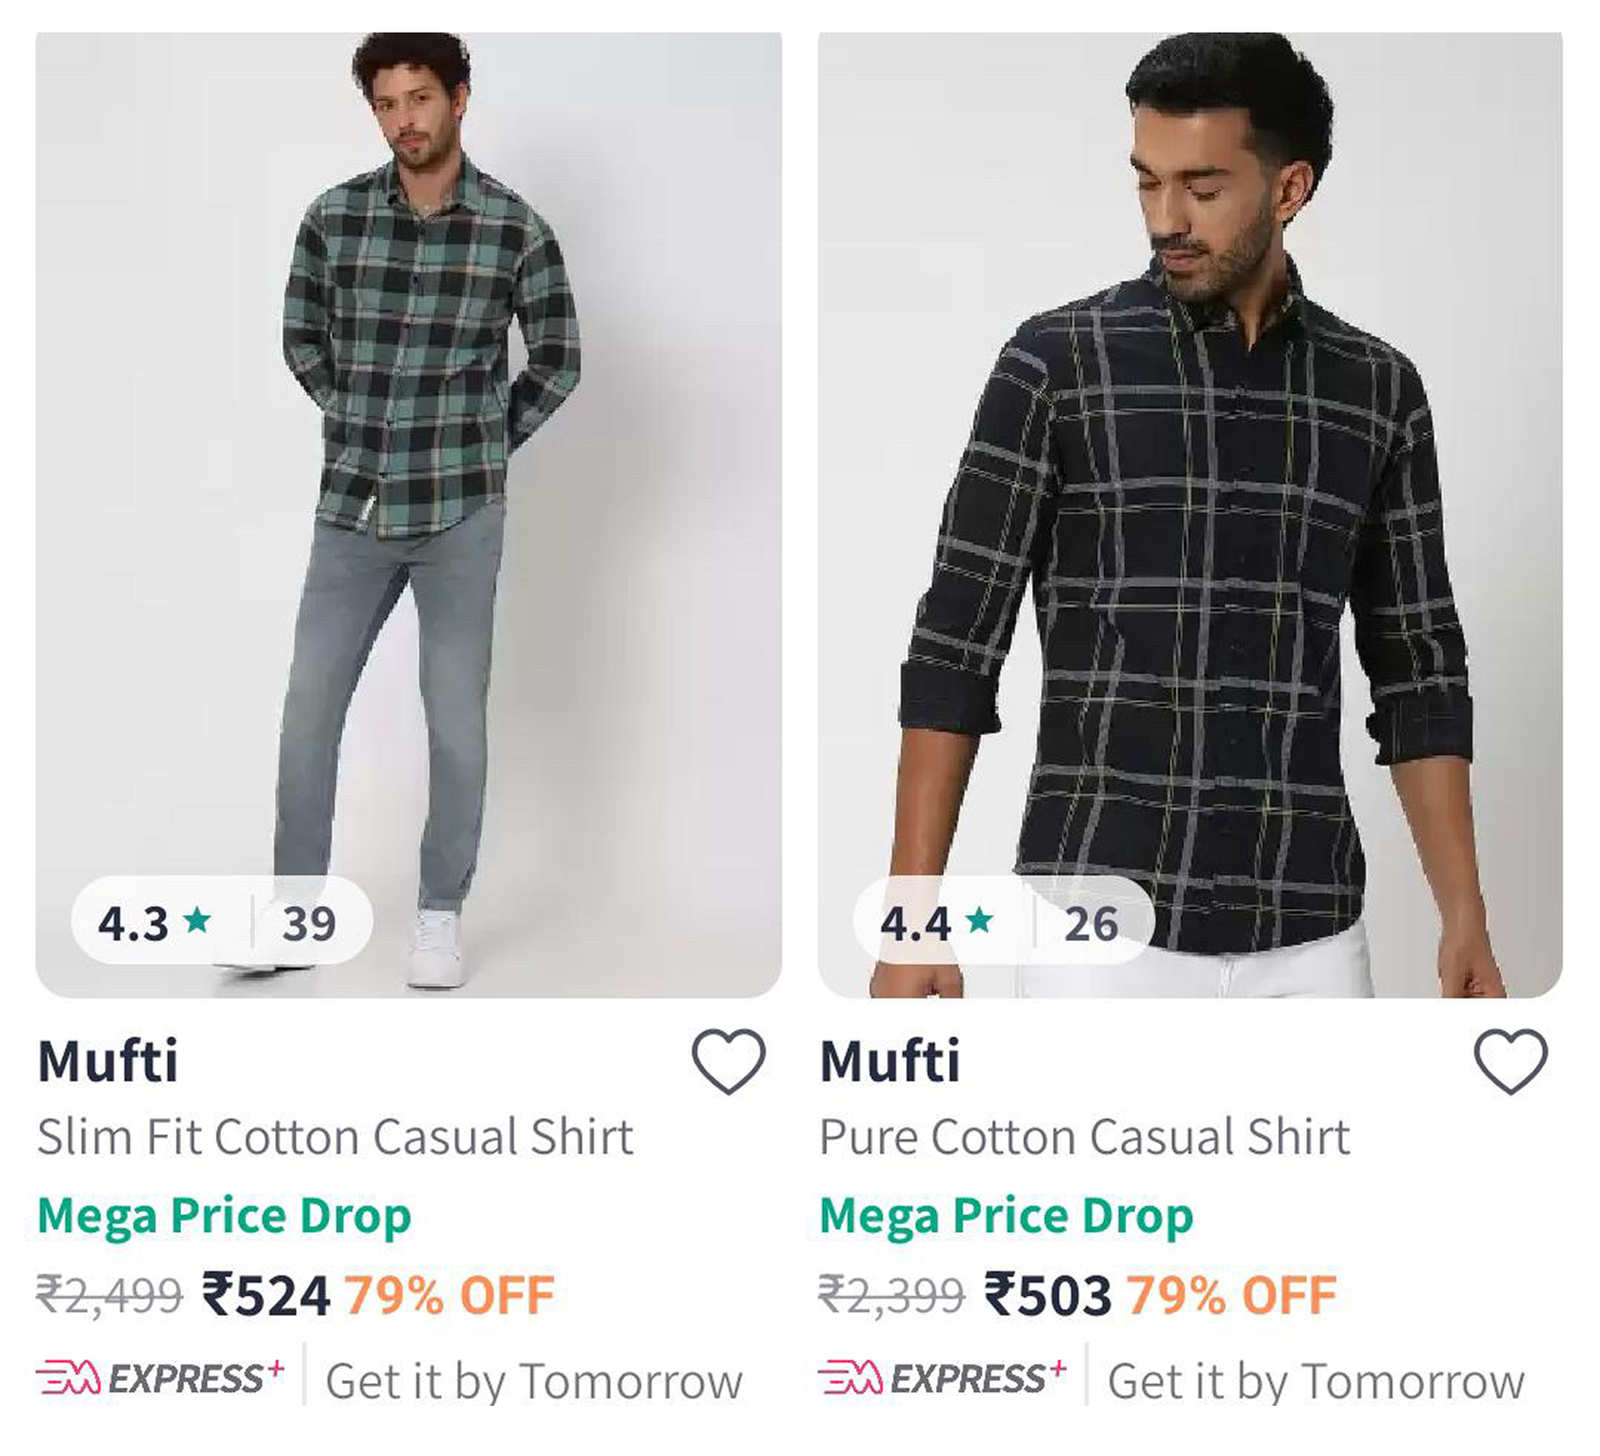Click Mufti brand name on left product

(108, 1061)
